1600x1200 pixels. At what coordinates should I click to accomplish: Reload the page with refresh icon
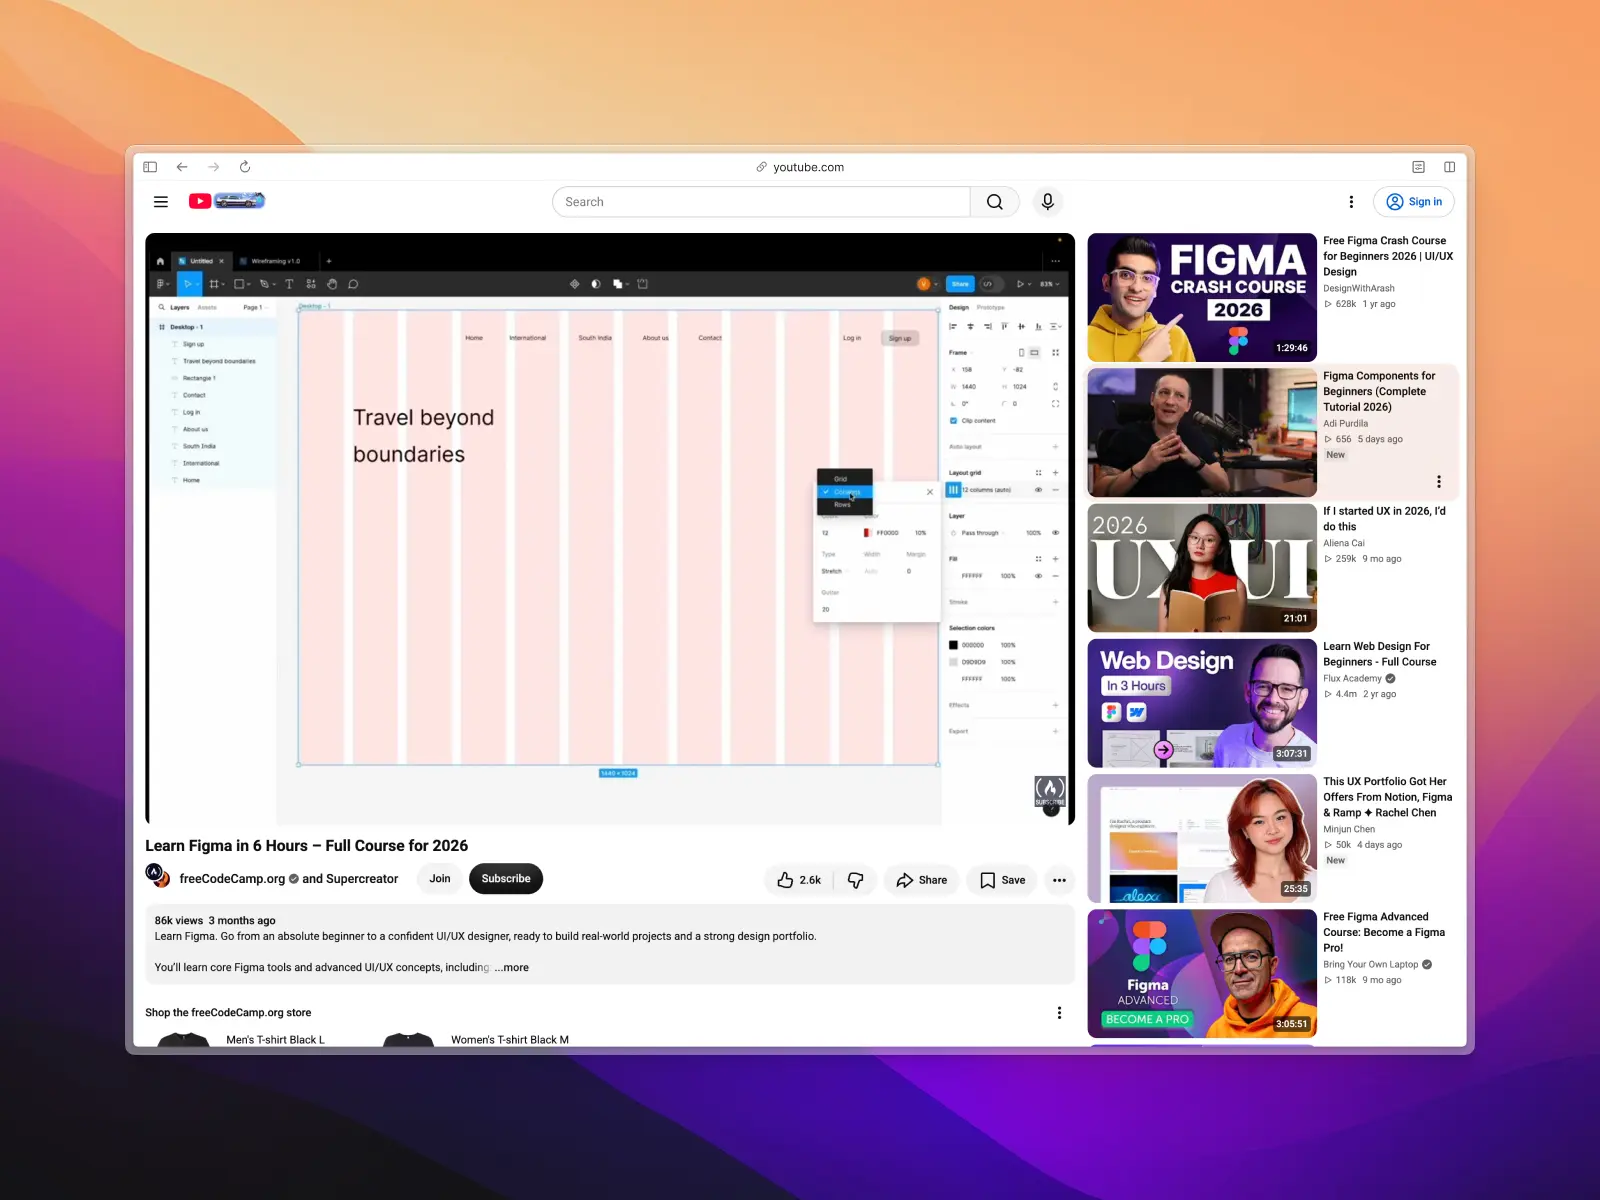point(245,167)
